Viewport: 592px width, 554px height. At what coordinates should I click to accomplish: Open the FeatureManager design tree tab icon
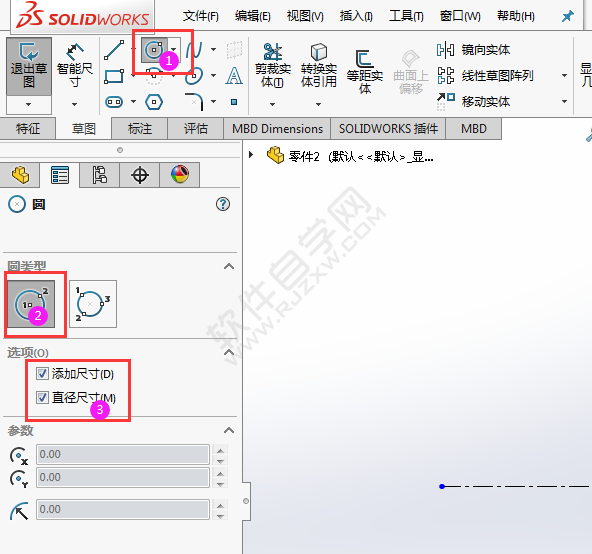[x=20, y=175]
